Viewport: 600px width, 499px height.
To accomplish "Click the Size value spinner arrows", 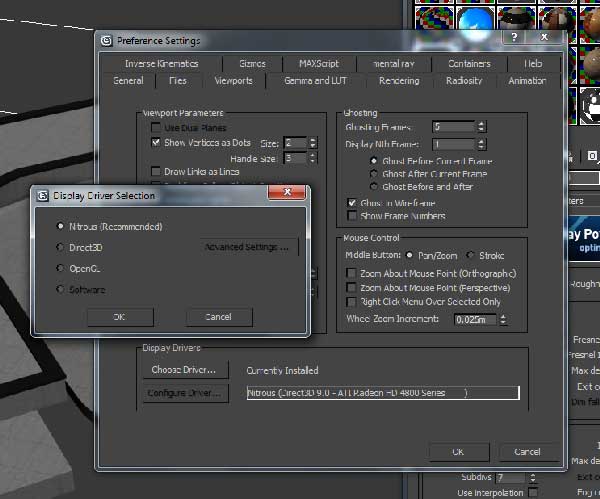I will point(313,143).
